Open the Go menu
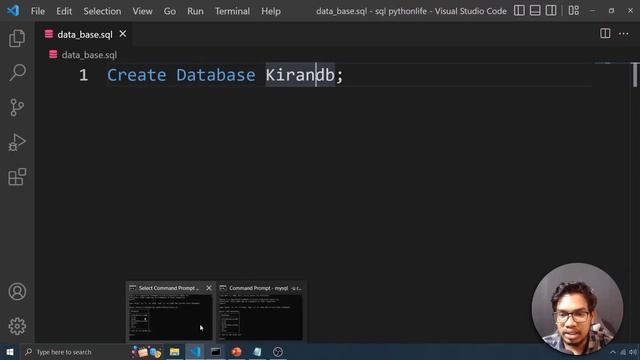The image size is (640, 360). point(170,11)
